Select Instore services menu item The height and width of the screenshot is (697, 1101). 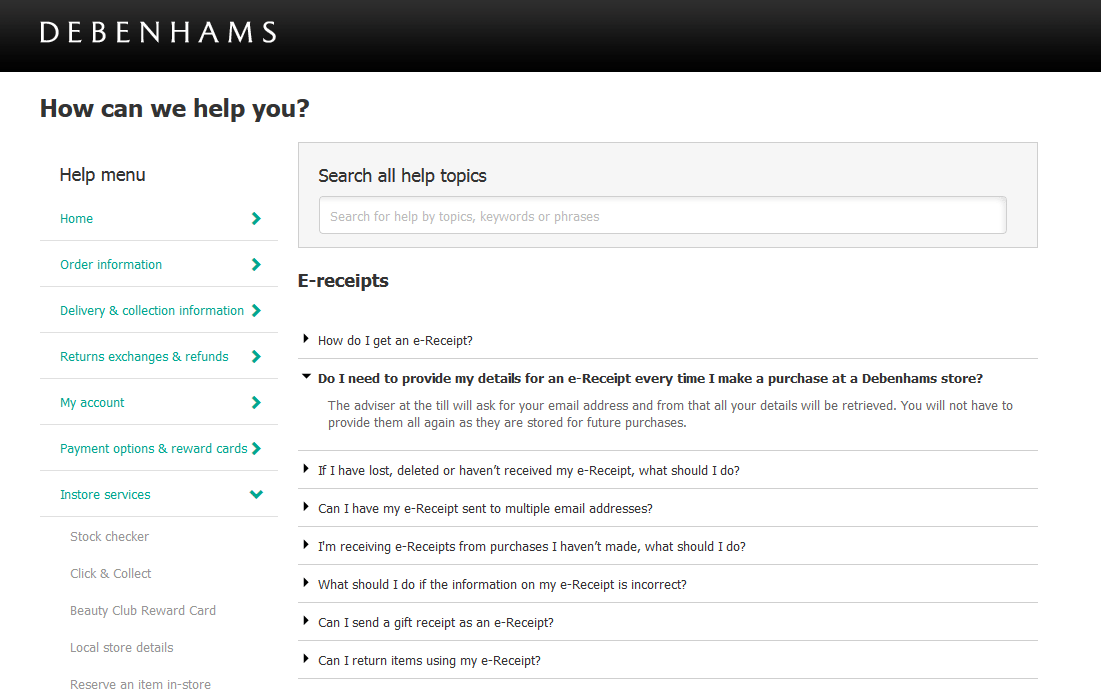pos(105,494)
